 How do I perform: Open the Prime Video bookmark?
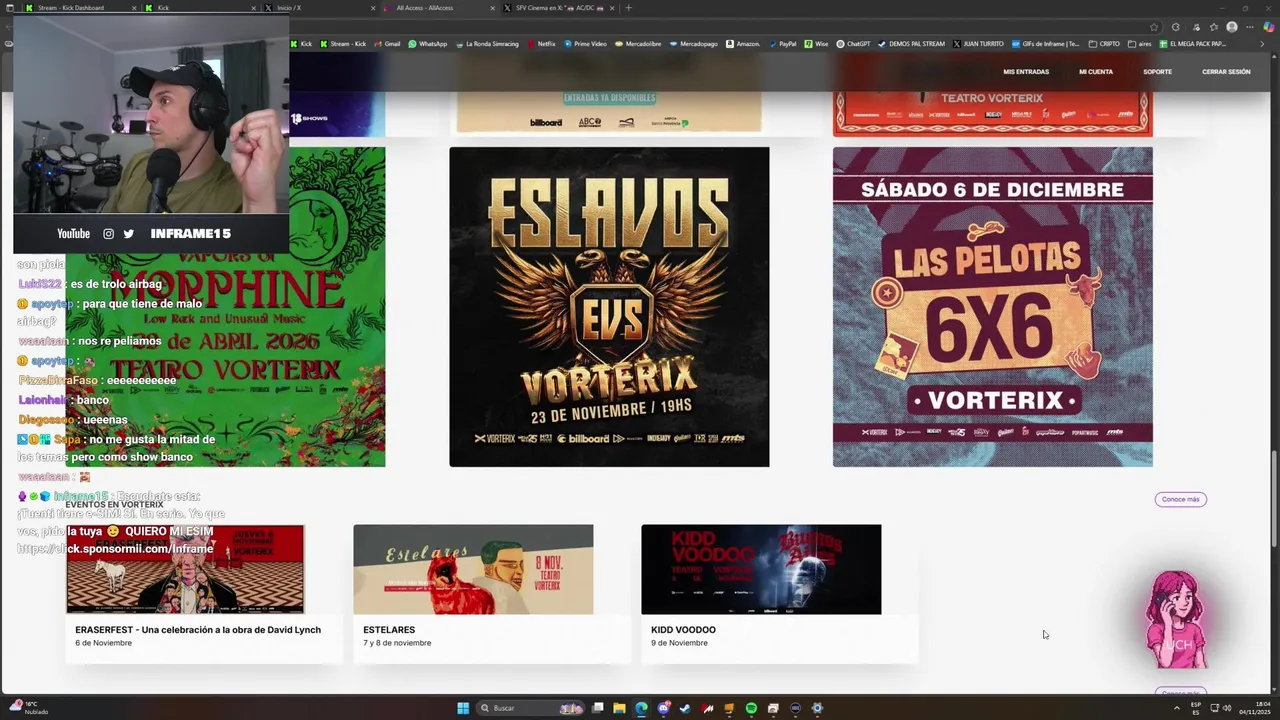(585, 44)
